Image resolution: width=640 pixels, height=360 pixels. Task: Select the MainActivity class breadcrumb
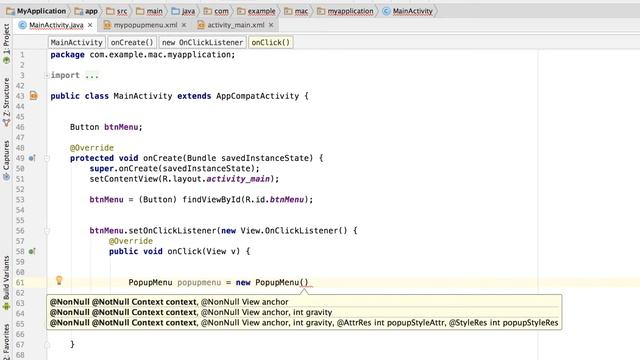tap(408, 11)
